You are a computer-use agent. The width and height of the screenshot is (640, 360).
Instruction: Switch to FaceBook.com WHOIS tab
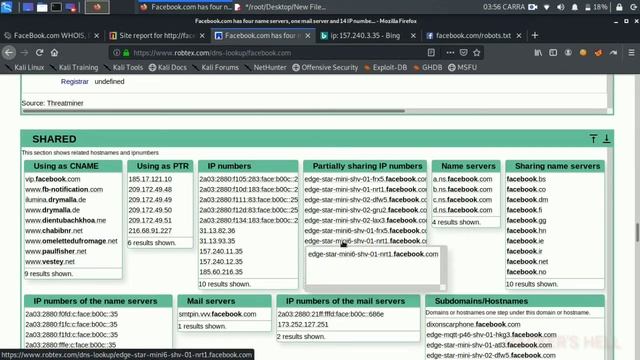50,36
